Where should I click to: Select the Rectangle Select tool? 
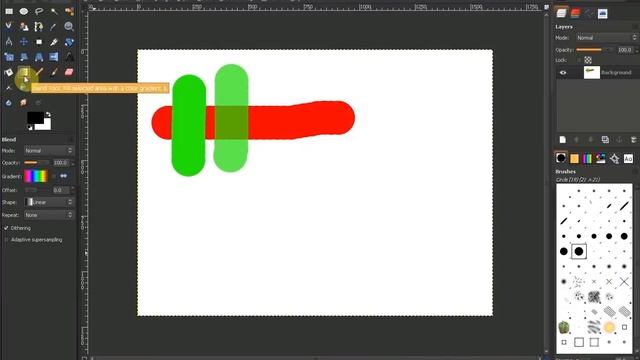(x=9, y=11)
